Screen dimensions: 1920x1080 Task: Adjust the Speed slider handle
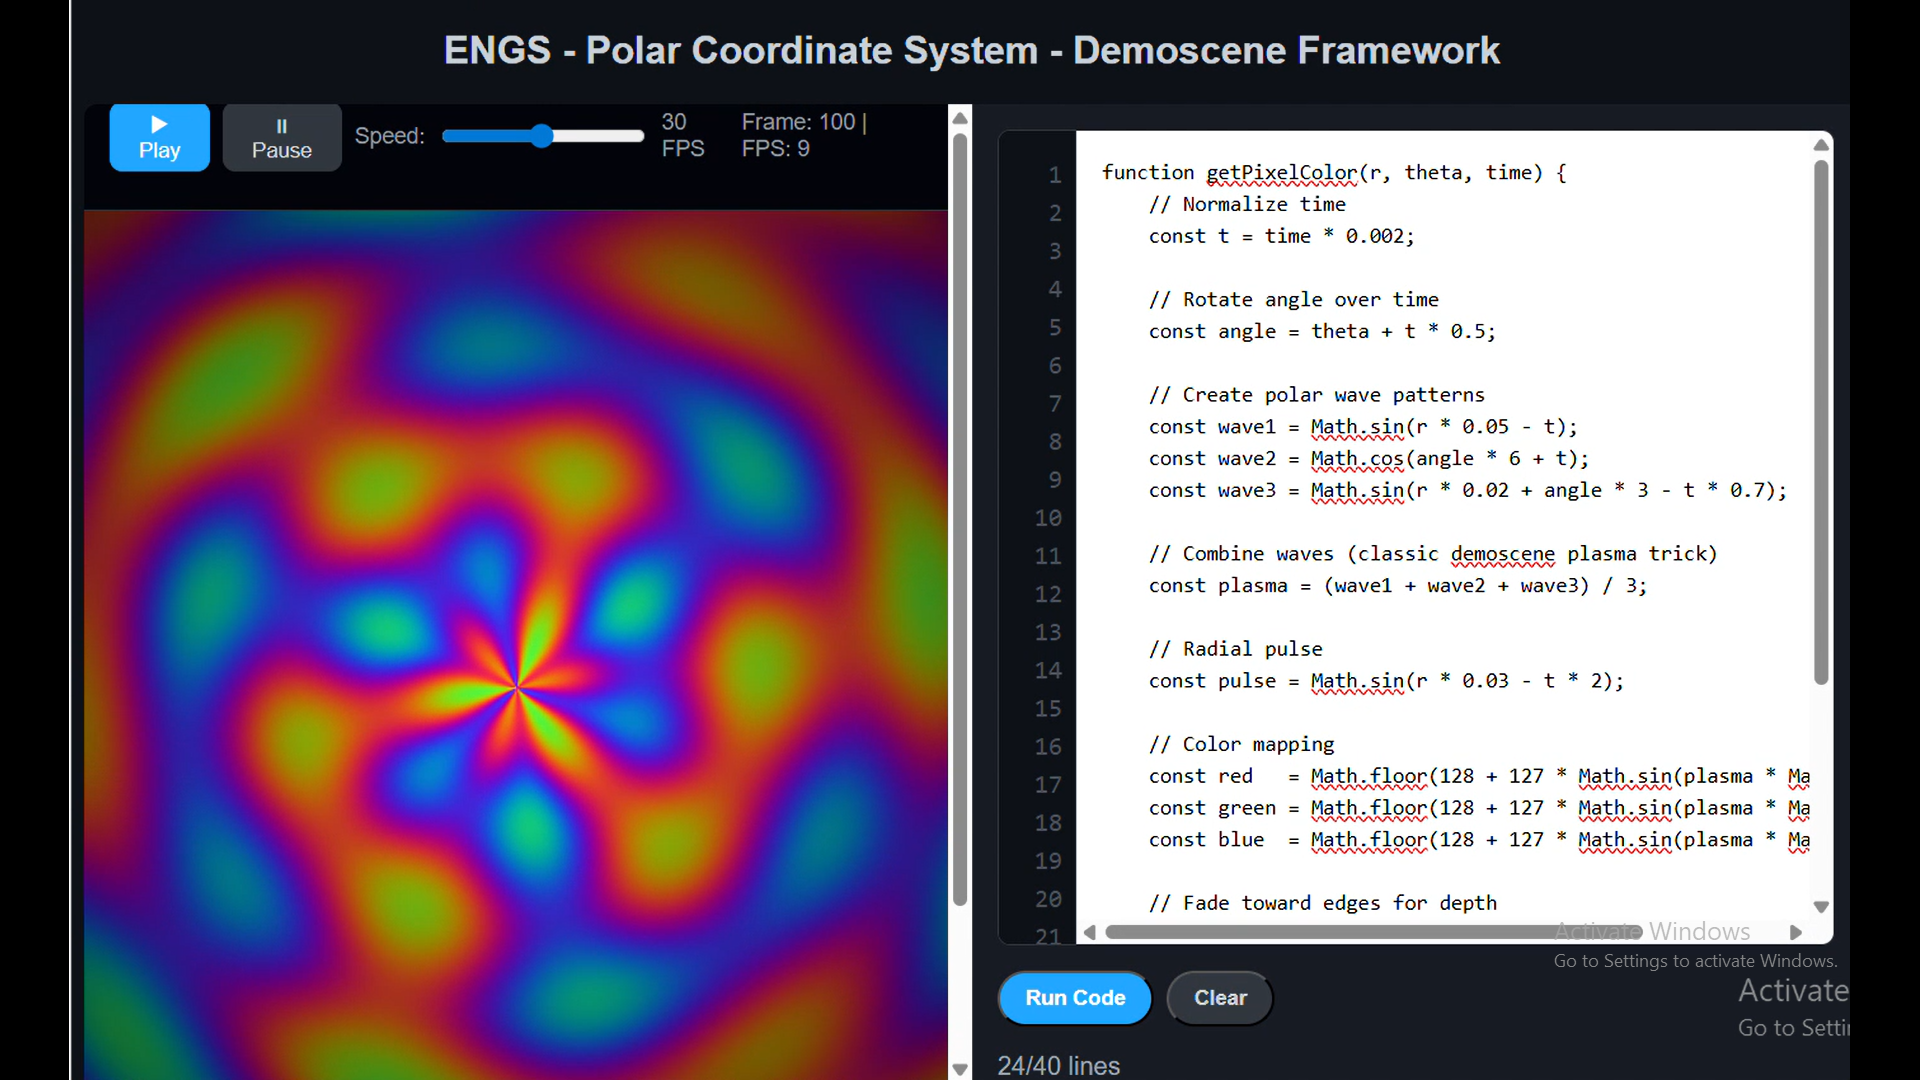[x=541, y=136]
